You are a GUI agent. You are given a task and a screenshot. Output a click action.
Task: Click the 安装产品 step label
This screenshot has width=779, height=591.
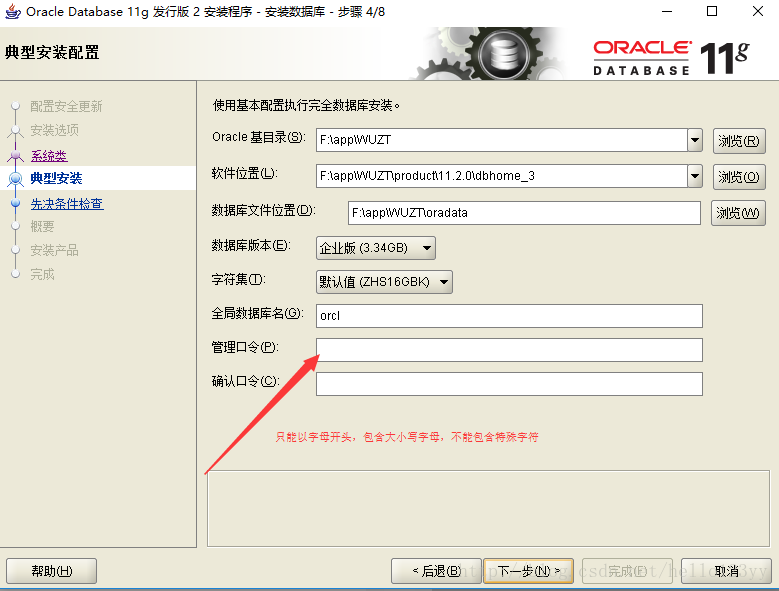[x=55, y=250]
